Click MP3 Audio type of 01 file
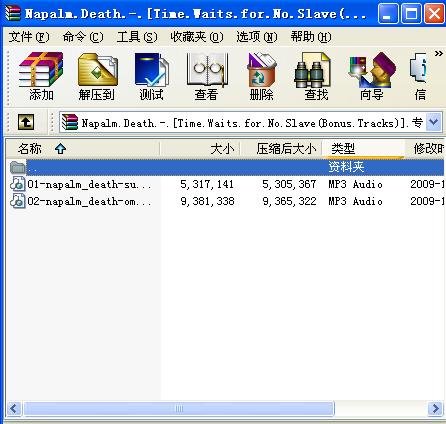This screenshot has height=424, width=446. pyautogui.click(x=355, y=184)
